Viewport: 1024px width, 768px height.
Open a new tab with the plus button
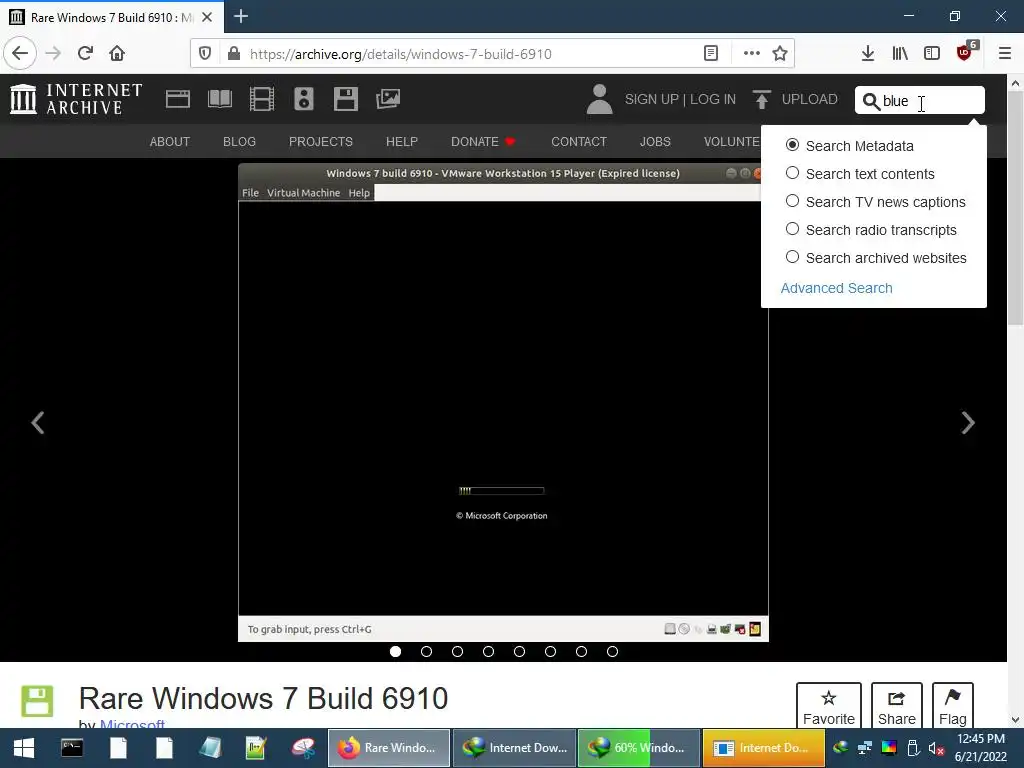[x=241, y=16]
